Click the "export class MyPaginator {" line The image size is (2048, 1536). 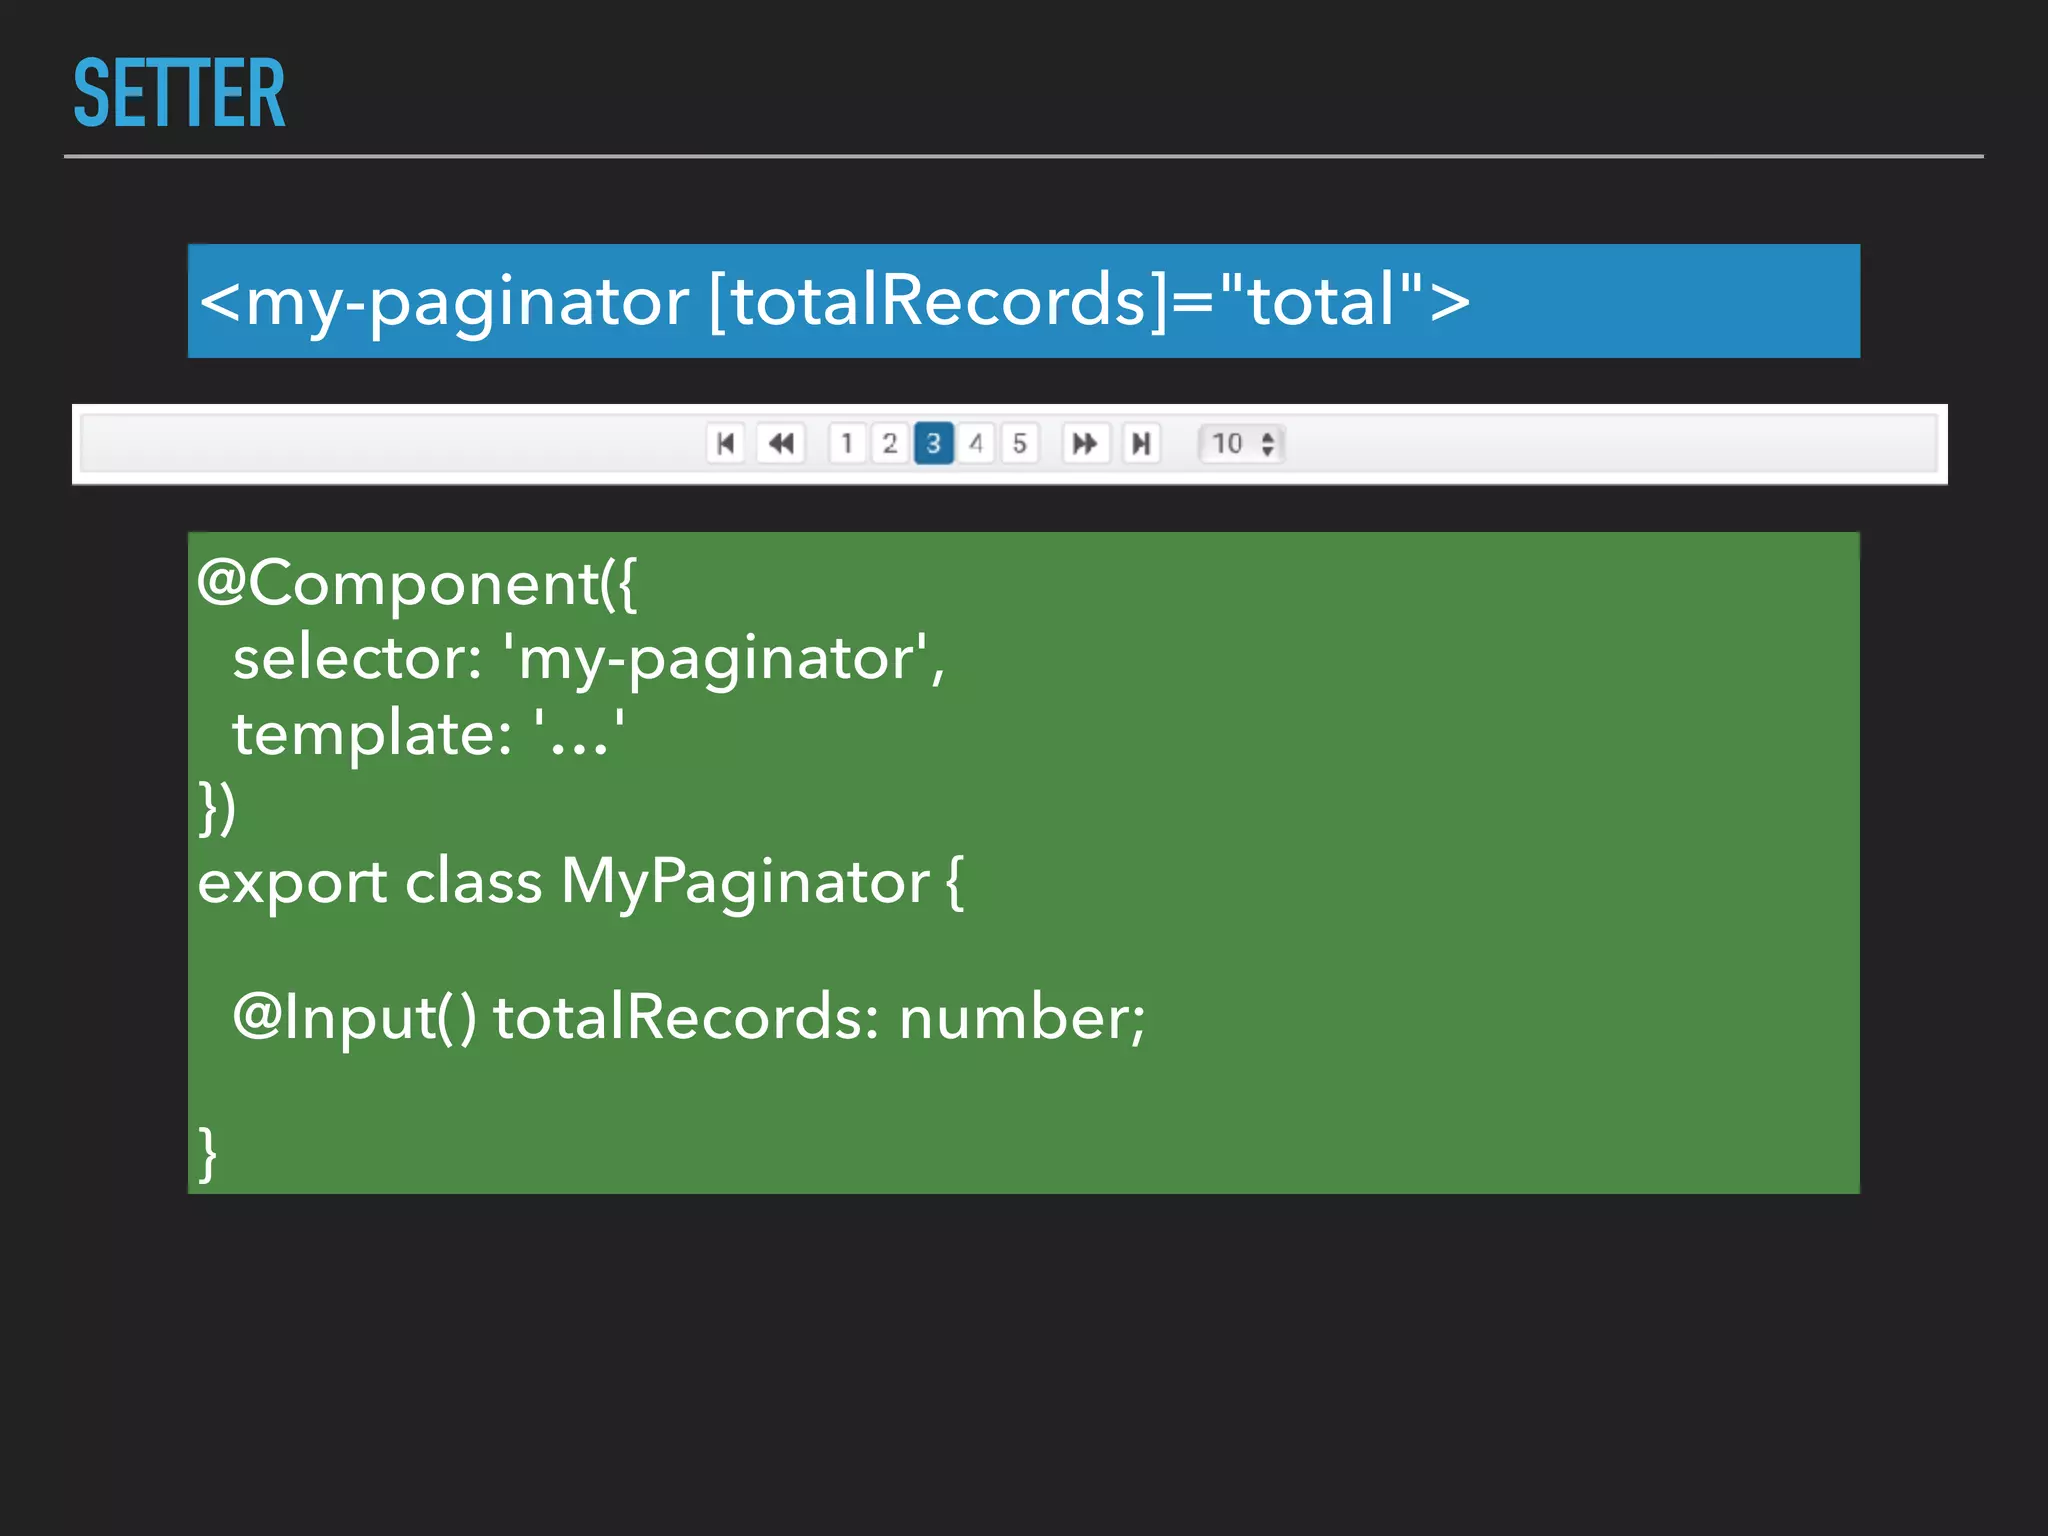pyautogui.click(x=581, y=884)
